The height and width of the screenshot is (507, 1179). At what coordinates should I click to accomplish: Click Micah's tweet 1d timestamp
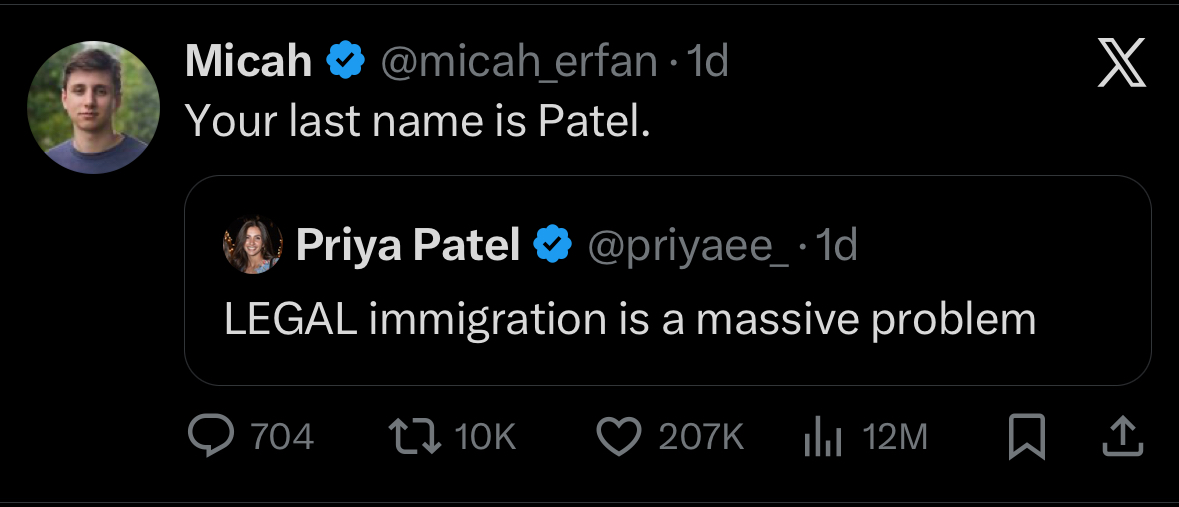click(x=708, y=63)
